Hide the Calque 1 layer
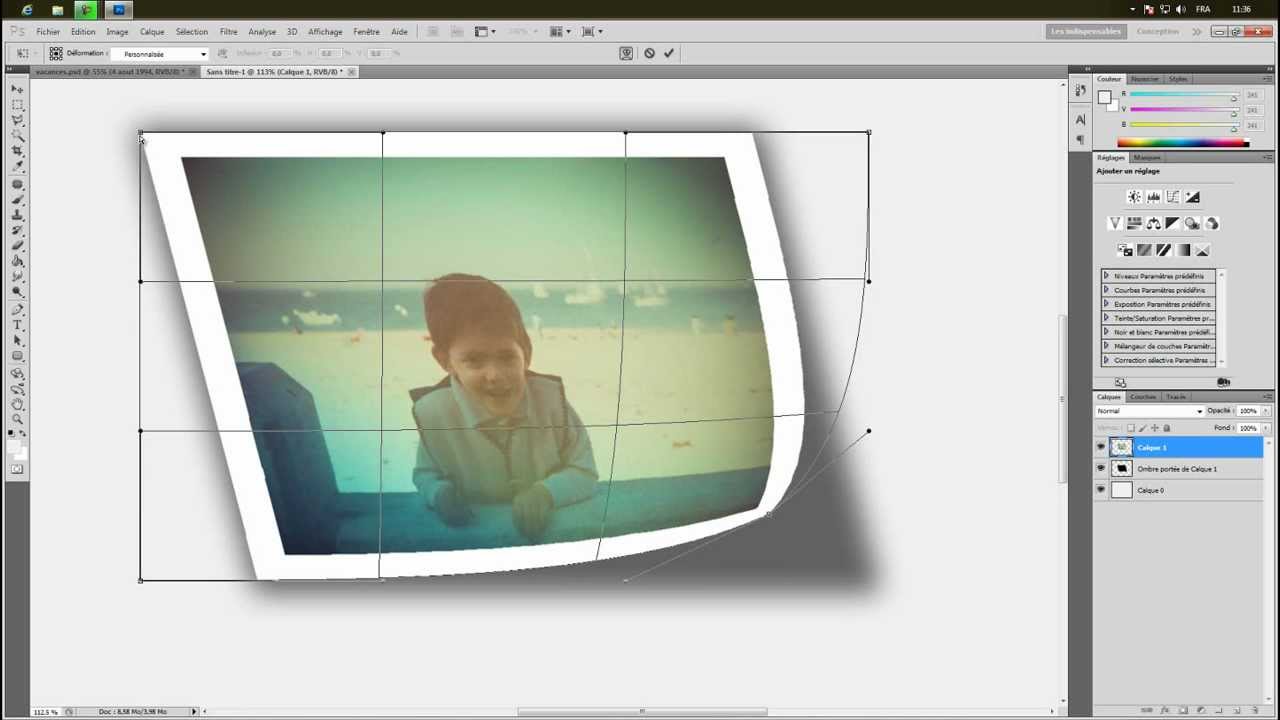Image resolution: width=1280 pixels, height=720 pixels. [x=1101, y=447]
